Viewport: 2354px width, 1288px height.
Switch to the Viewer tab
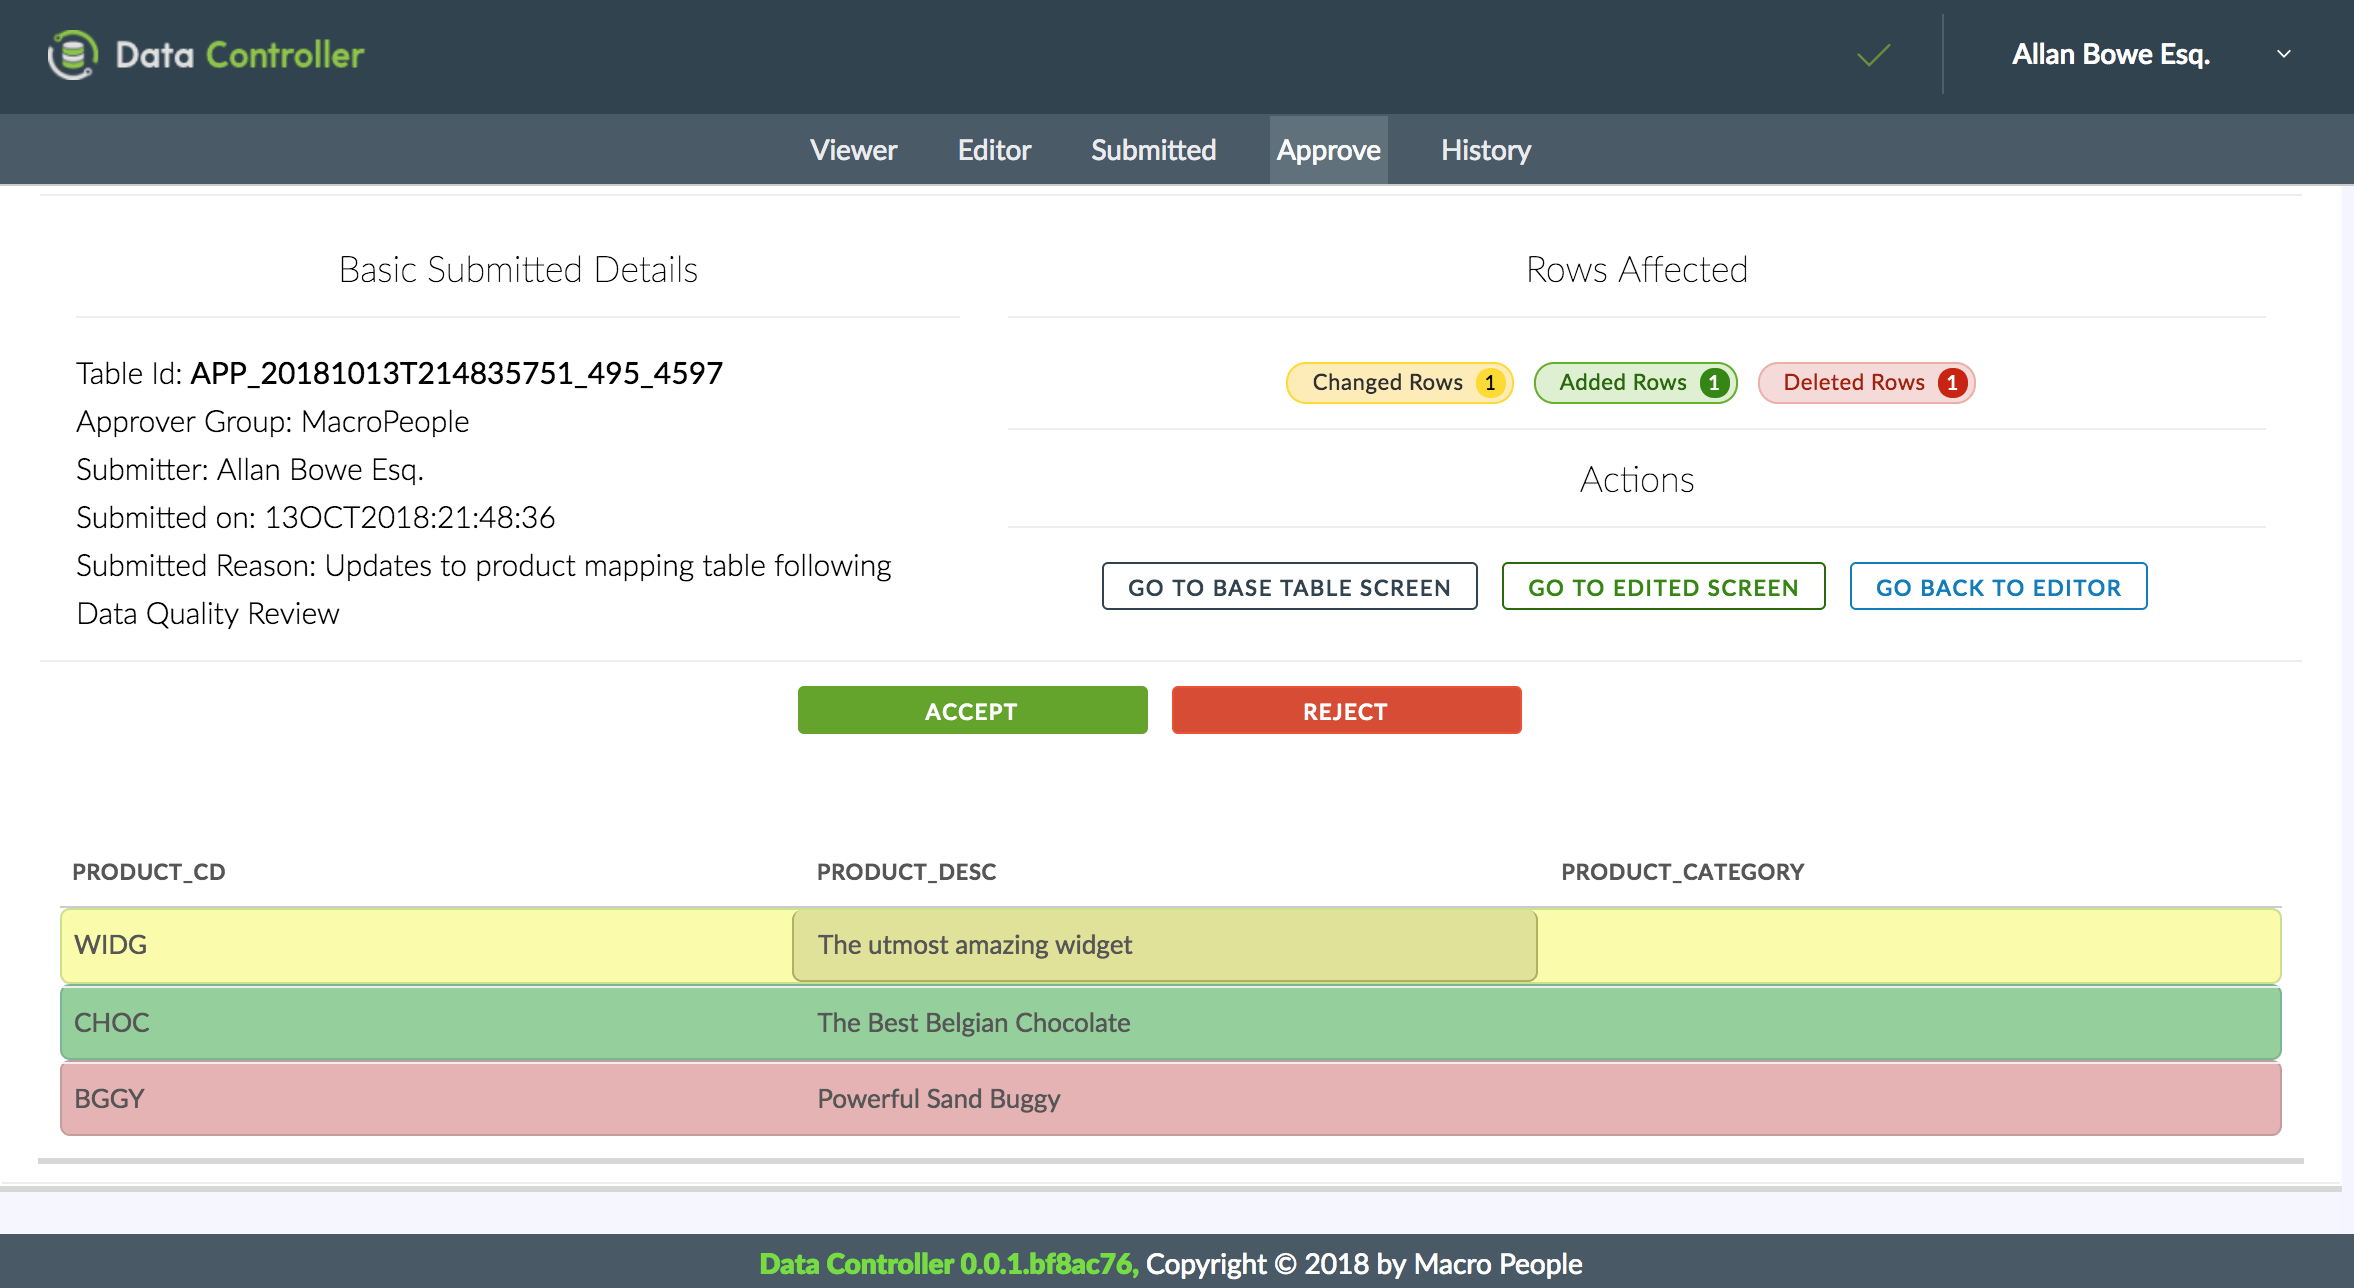(x=853, y=150)
